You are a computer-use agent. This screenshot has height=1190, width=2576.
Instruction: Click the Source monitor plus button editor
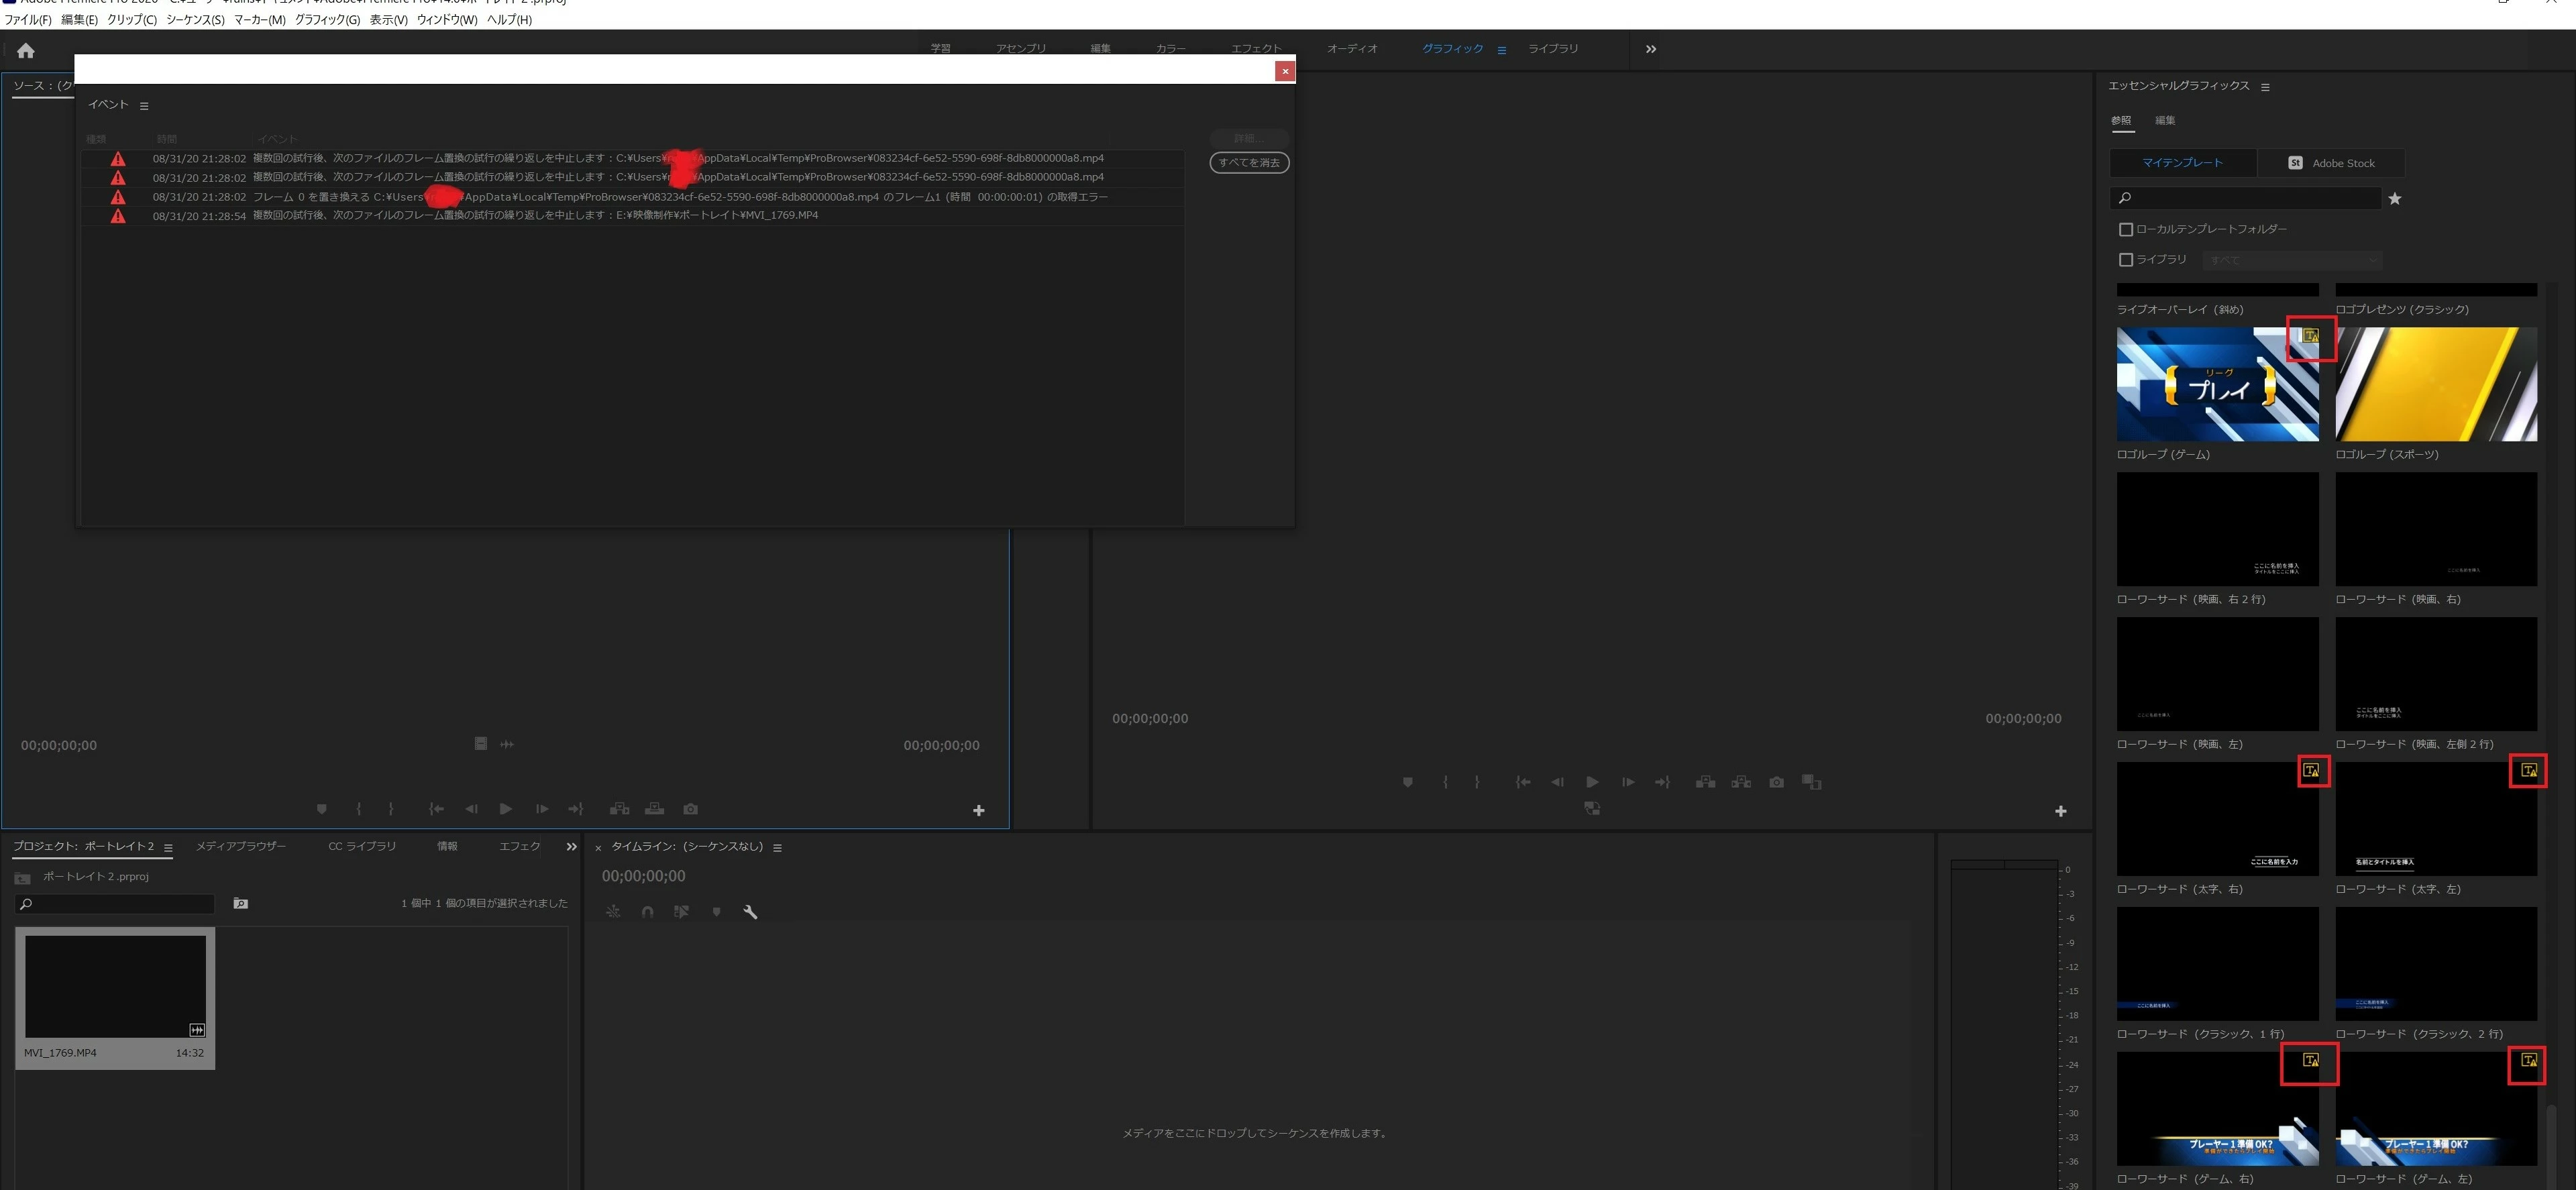(x=978, y=811)
